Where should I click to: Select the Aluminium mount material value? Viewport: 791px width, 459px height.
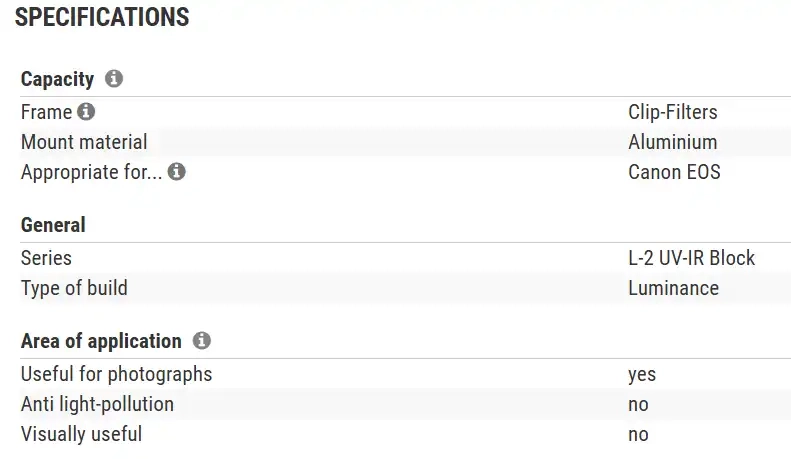point(672,142)
